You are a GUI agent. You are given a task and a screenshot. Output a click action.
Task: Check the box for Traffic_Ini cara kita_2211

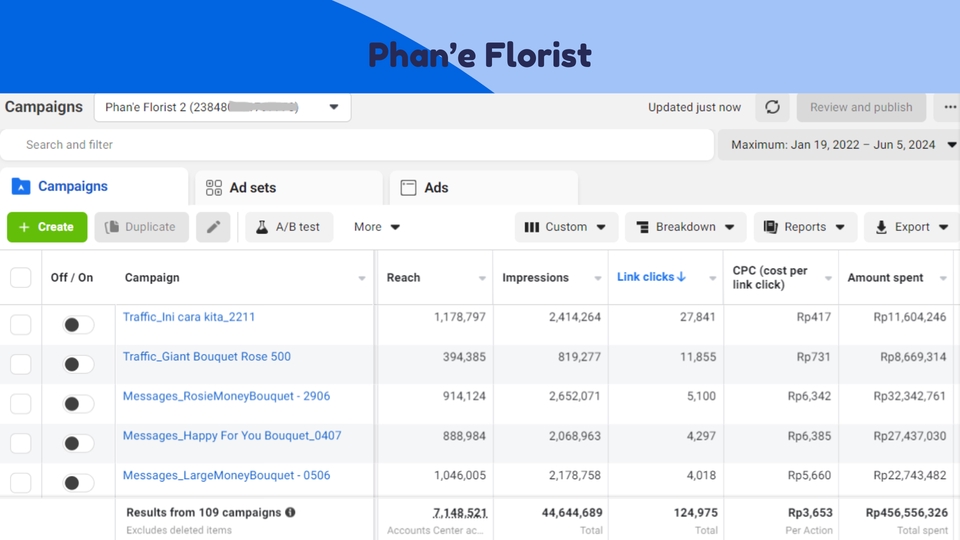21,324
